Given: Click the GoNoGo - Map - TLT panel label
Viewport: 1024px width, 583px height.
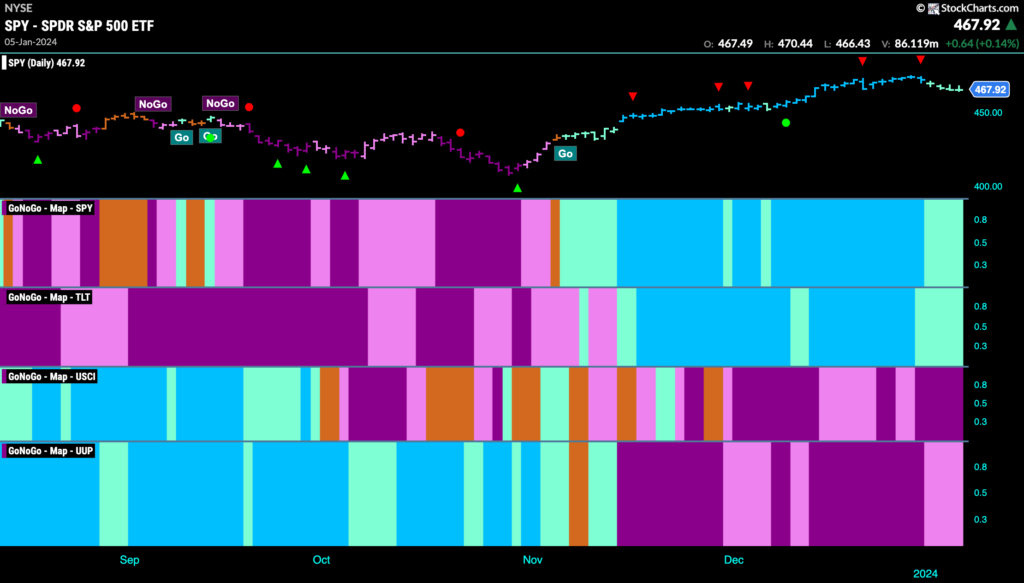Looking at the screenshot, I should click(x=49, y=297).
